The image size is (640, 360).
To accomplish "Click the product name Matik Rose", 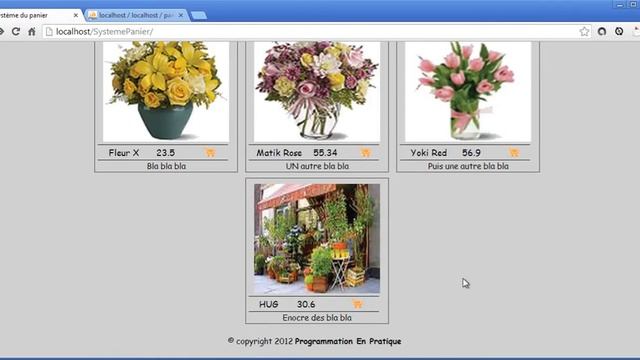I will [x=279, y=153].
